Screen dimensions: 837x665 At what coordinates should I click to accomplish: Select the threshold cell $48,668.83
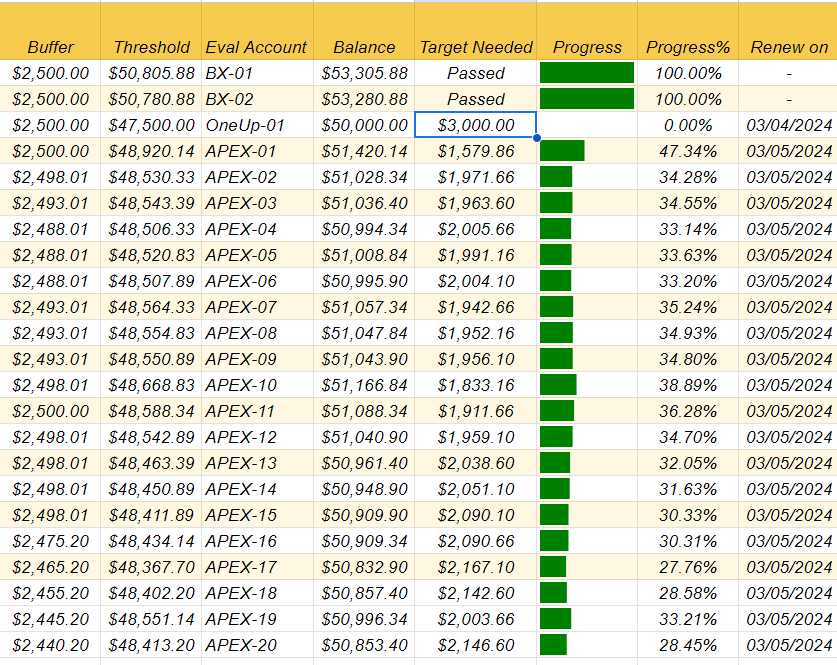151,385
